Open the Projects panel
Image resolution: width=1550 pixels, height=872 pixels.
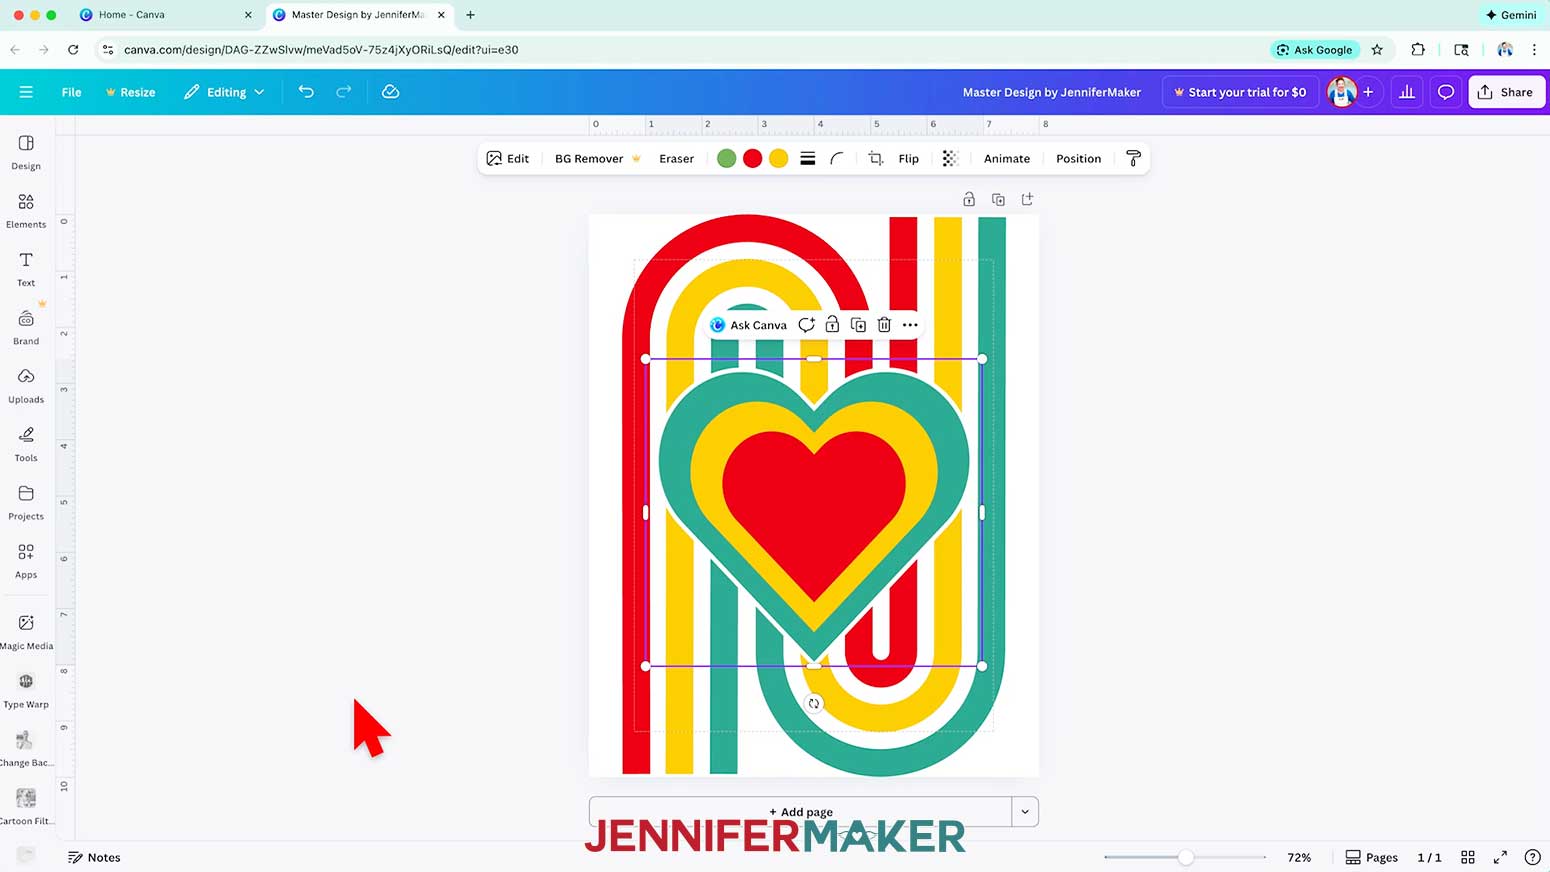(x=26, y=502)
